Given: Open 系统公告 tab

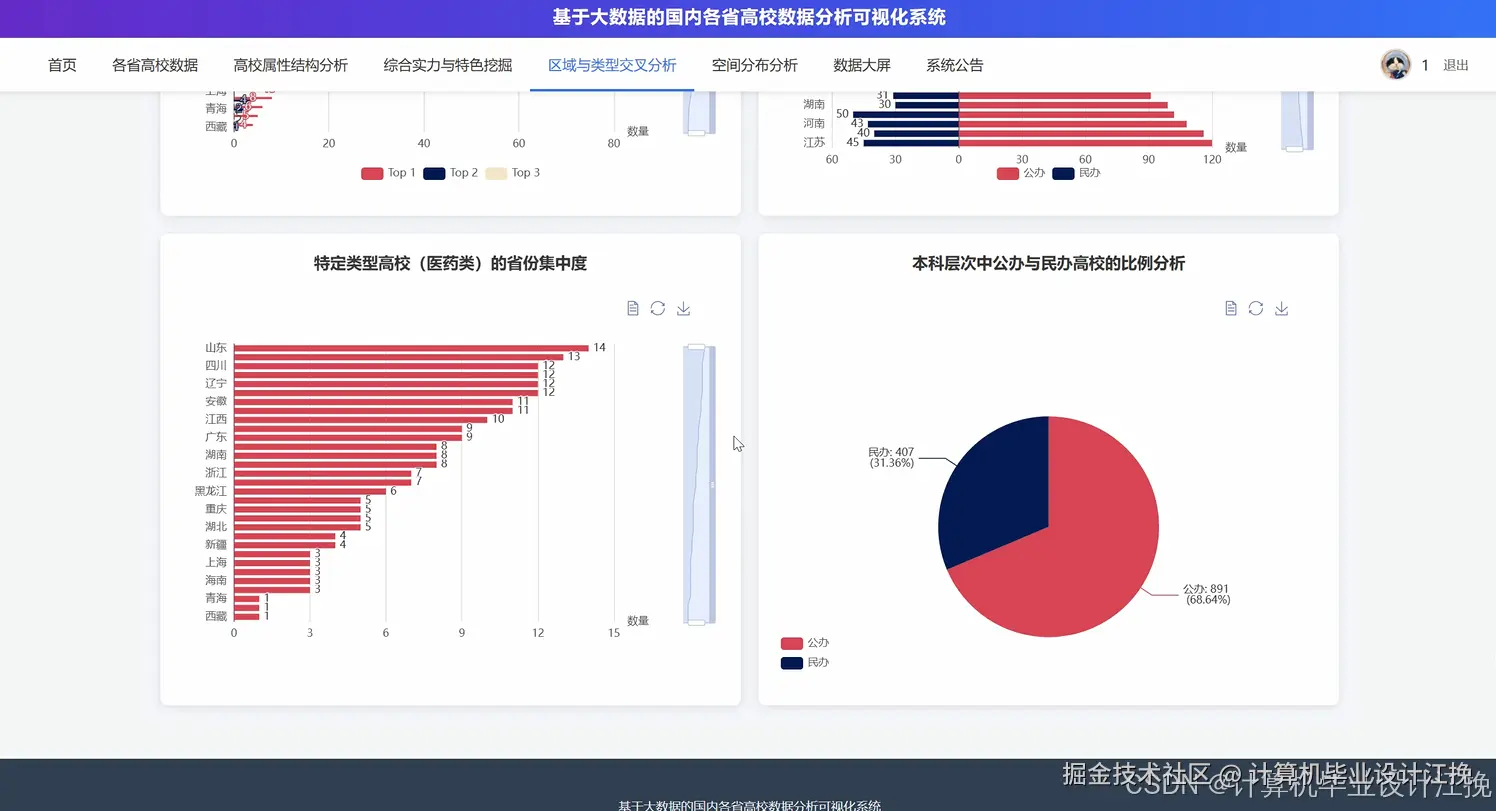Looking at the screenshot, I should 955,65.
